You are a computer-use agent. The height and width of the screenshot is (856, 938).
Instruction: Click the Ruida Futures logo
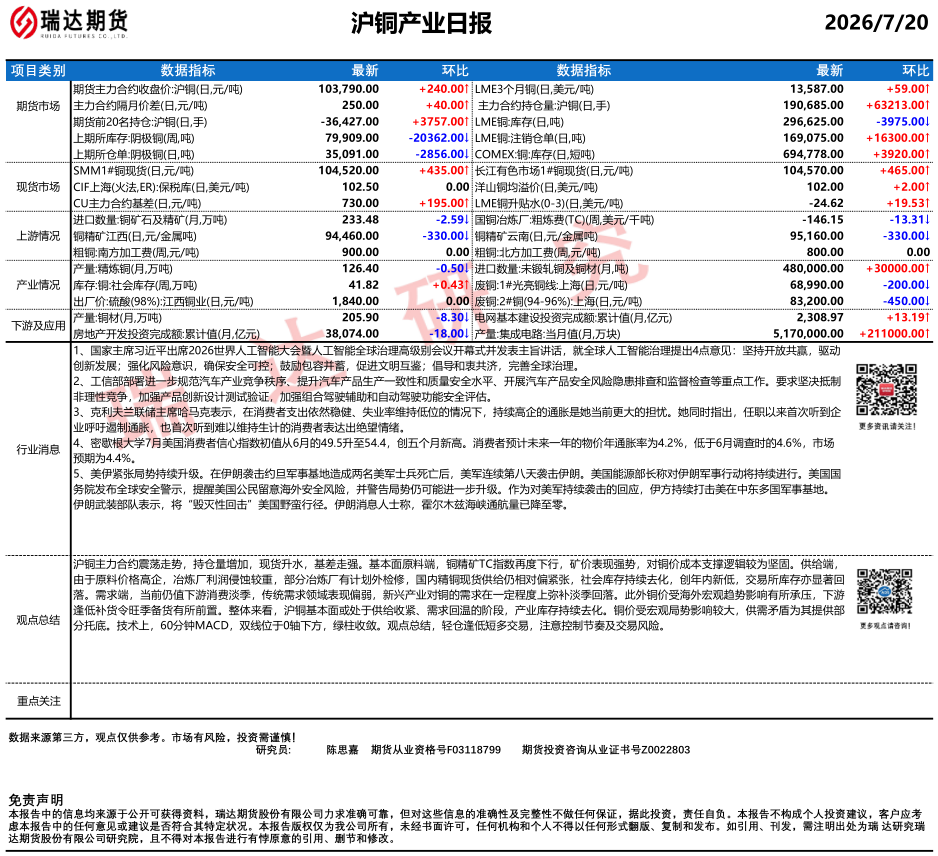click(69, 23)
